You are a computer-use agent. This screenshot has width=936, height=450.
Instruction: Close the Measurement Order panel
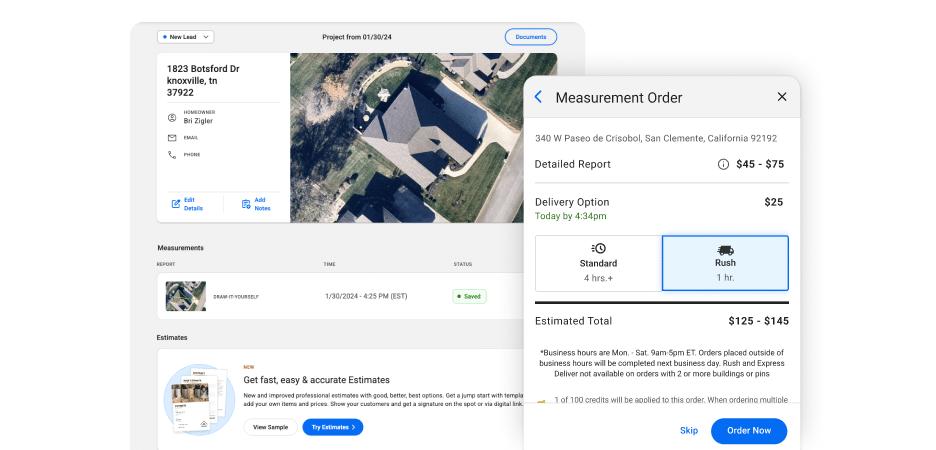782,97
